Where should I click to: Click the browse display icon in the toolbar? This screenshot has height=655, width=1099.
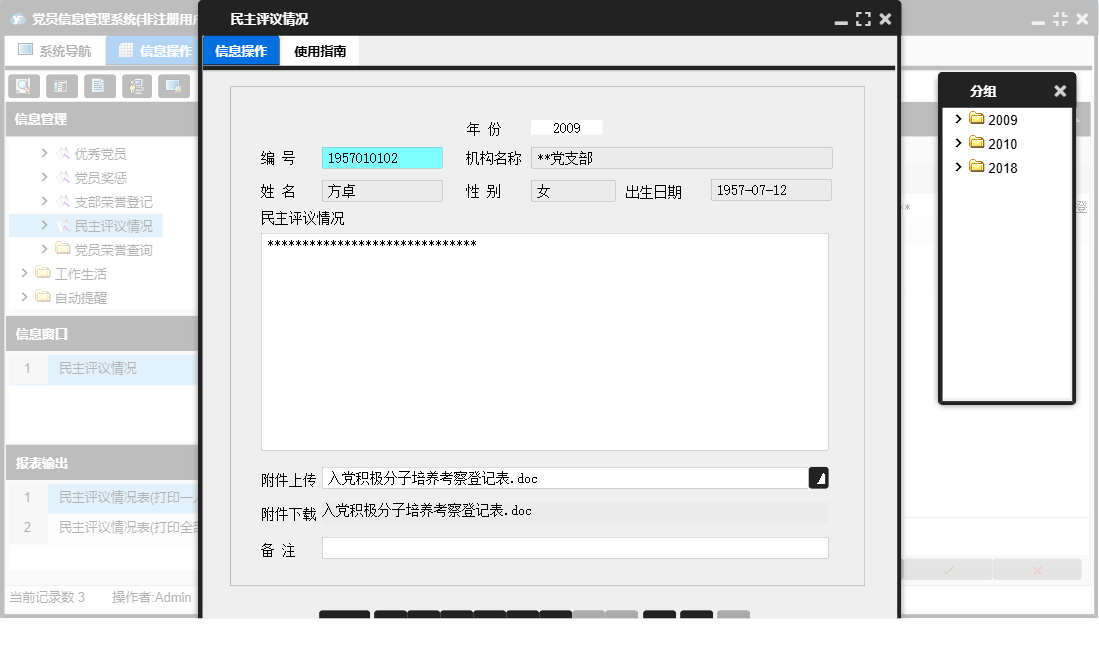(176, 86)
